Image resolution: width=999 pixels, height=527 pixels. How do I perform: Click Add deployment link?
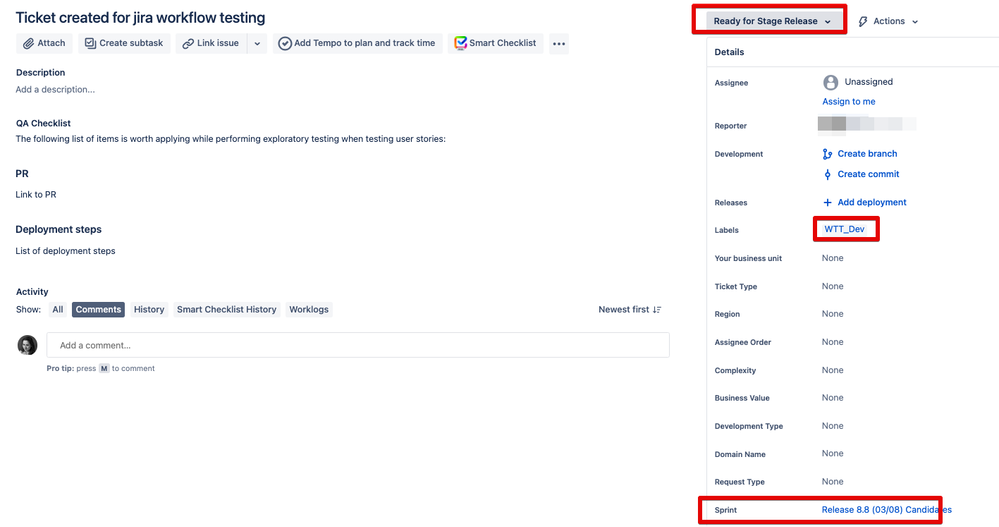pyautogui.click(x=872, y=202)
